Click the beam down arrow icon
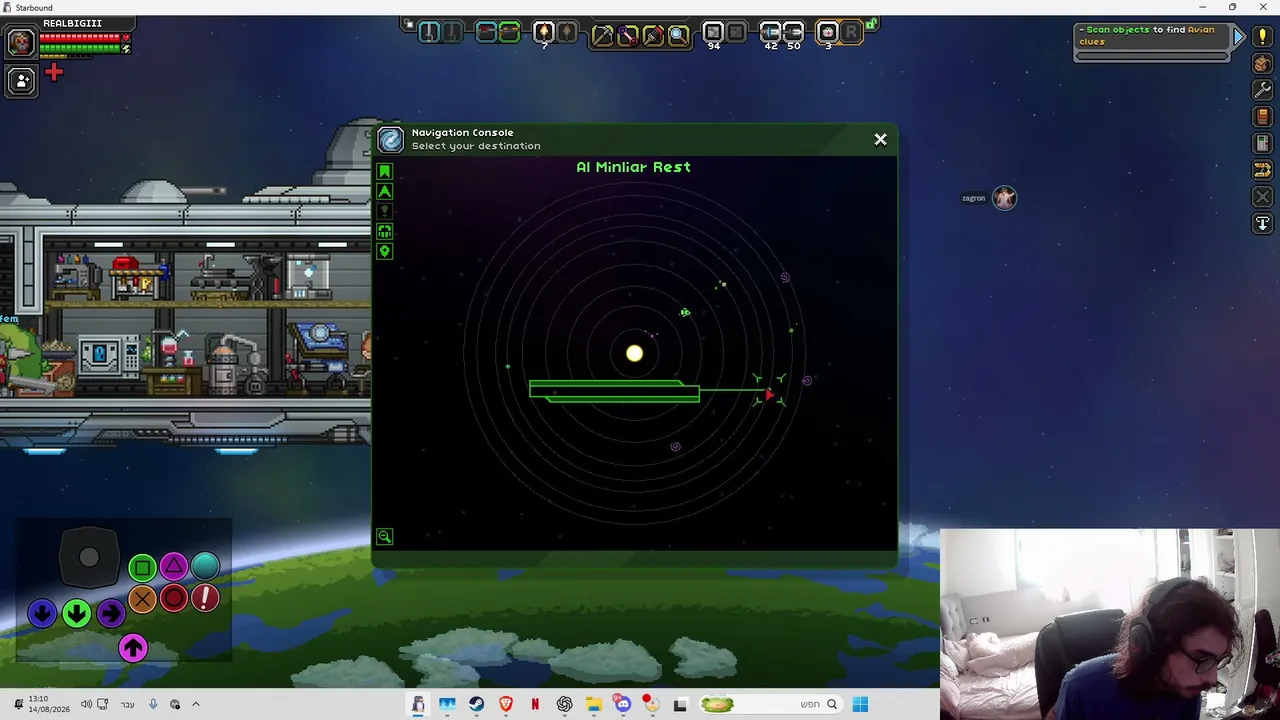The width and height of the screenshot is (1280, 720). click(1262, 224)
